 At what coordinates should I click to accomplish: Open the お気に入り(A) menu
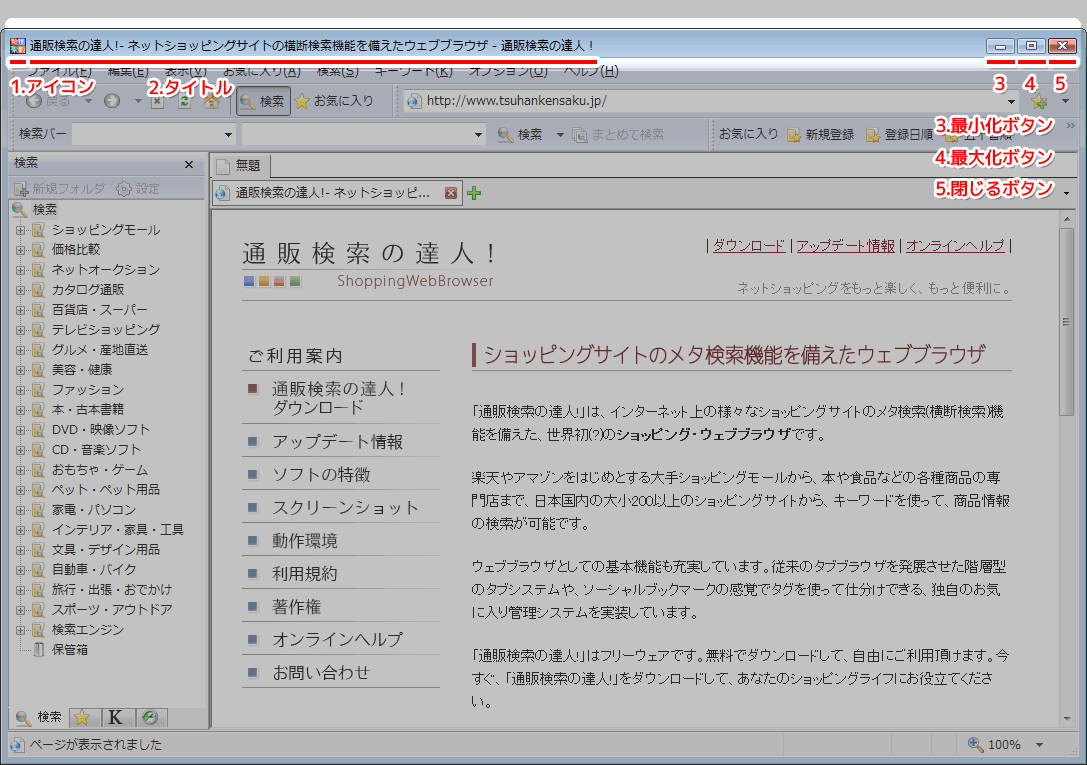(262, 71)
